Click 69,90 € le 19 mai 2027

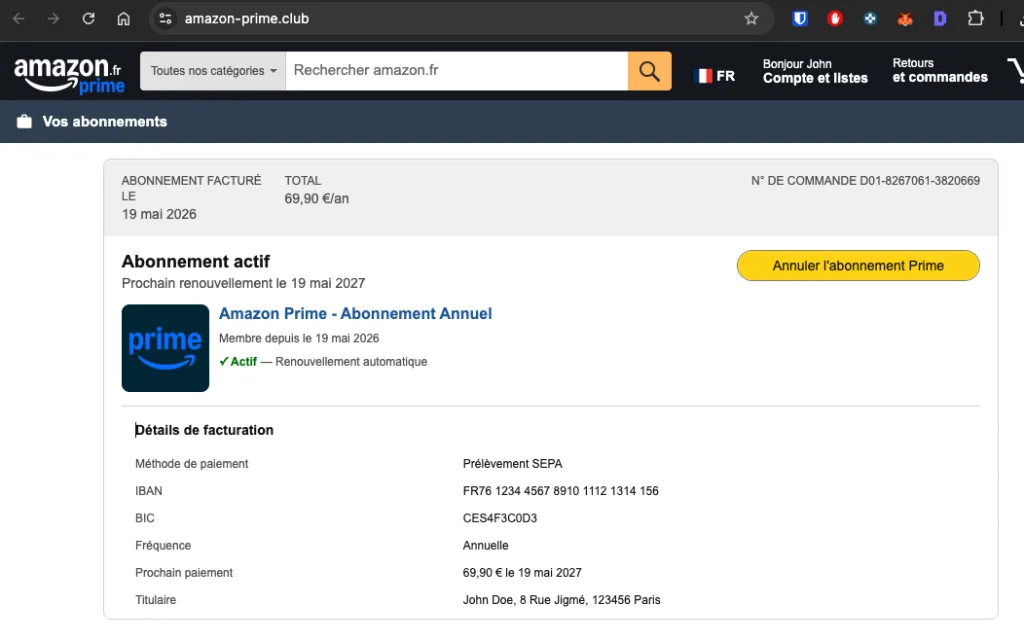522,573
